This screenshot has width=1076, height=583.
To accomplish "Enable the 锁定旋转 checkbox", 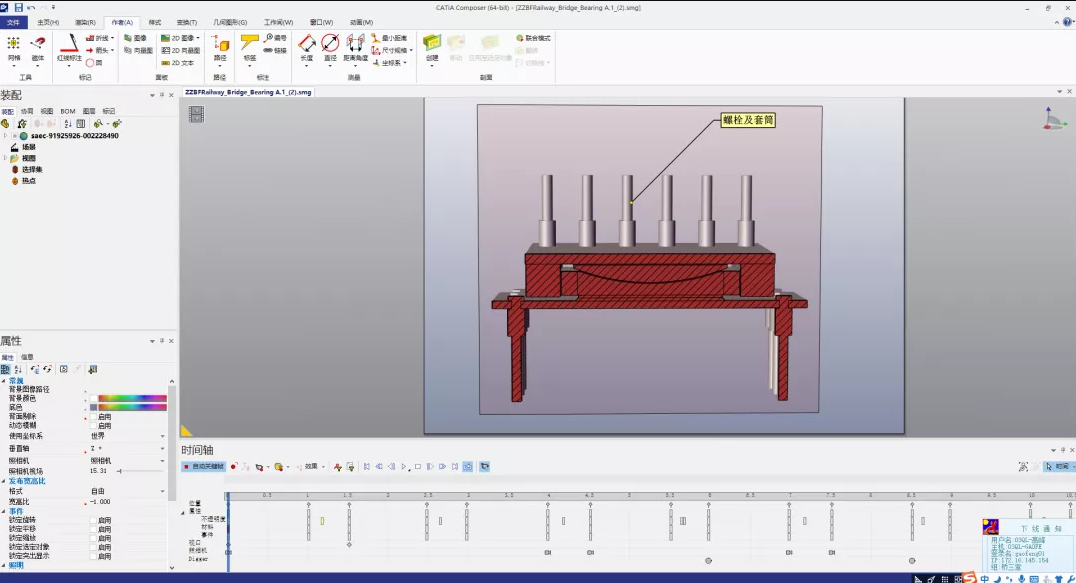I will point(93,520).
